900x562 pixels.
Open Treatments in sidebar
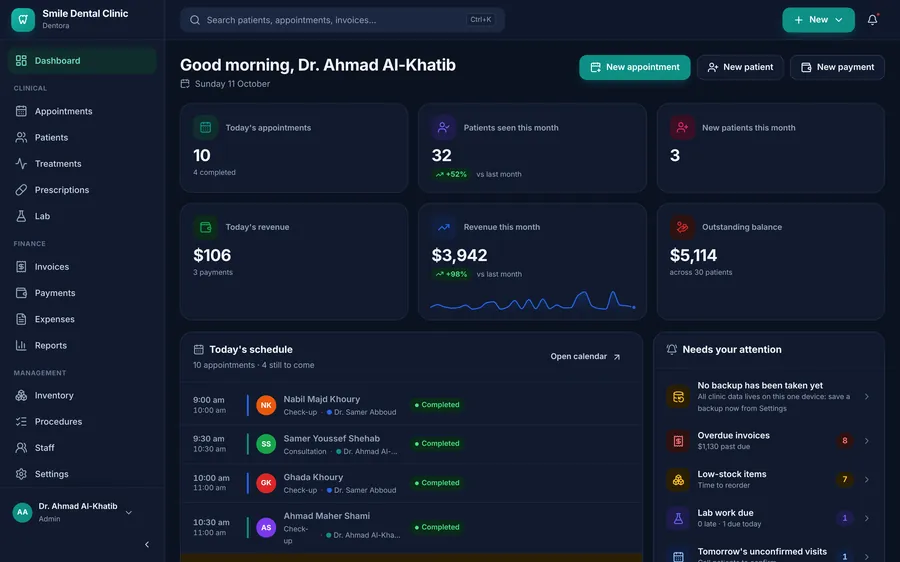coord(82,164)
